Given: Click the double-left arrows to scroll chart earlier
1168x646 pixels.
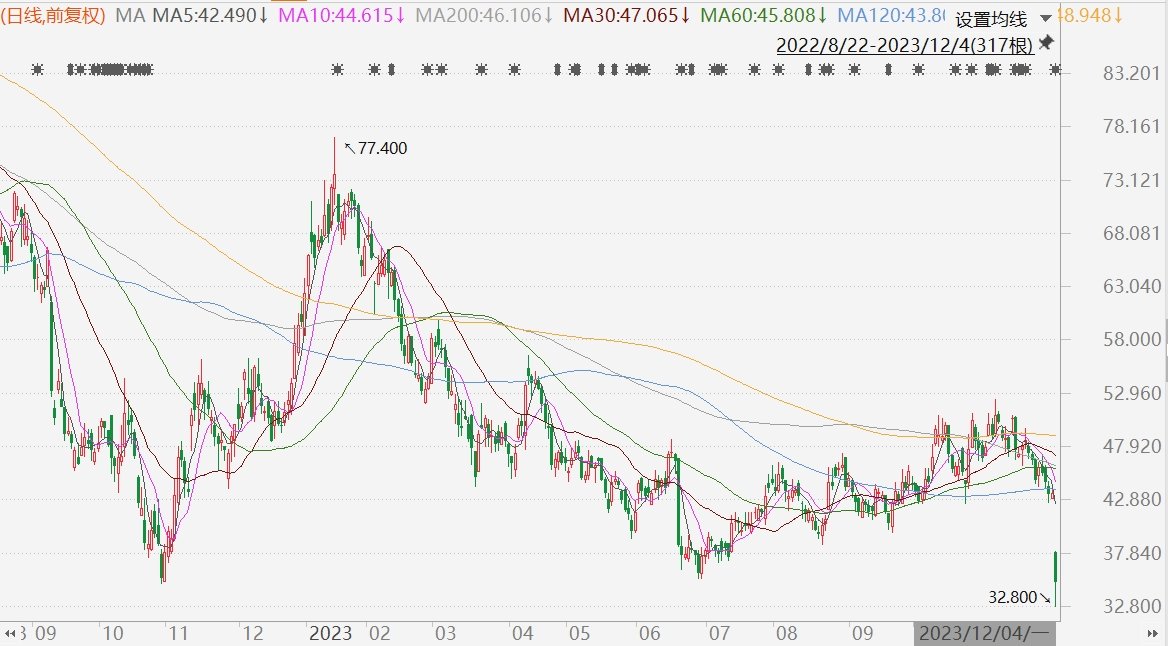Looking at the screenshot, I should pyautogui.click(x=10, y=634).
